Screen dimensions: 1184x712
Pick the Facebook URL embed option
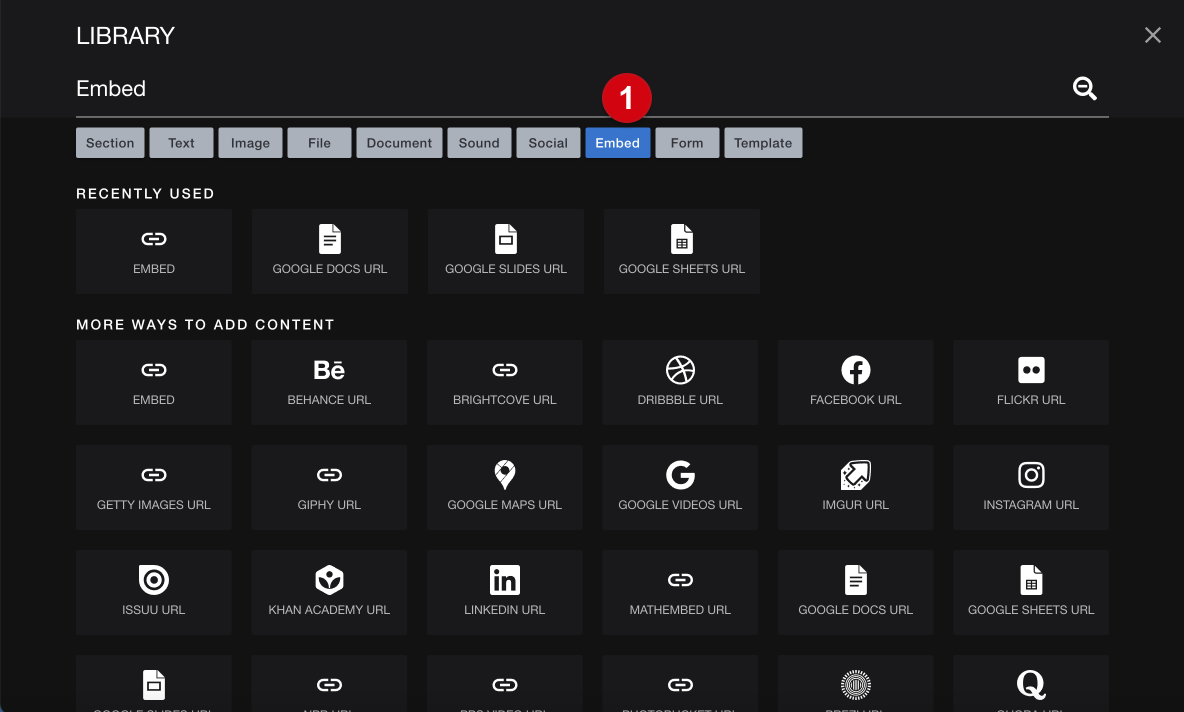click(x=856, y=382)
